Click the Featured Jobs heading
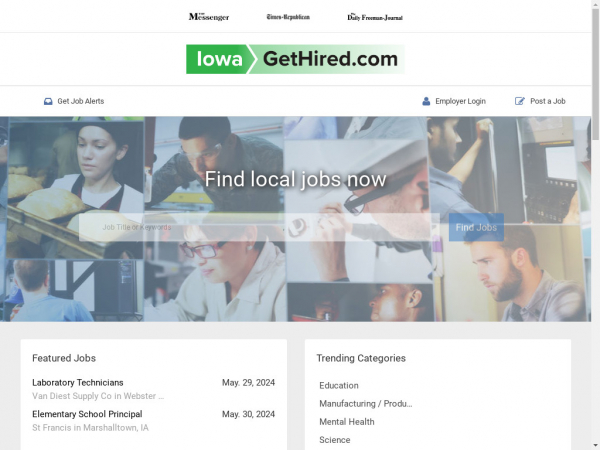 (x=64, y=358)
